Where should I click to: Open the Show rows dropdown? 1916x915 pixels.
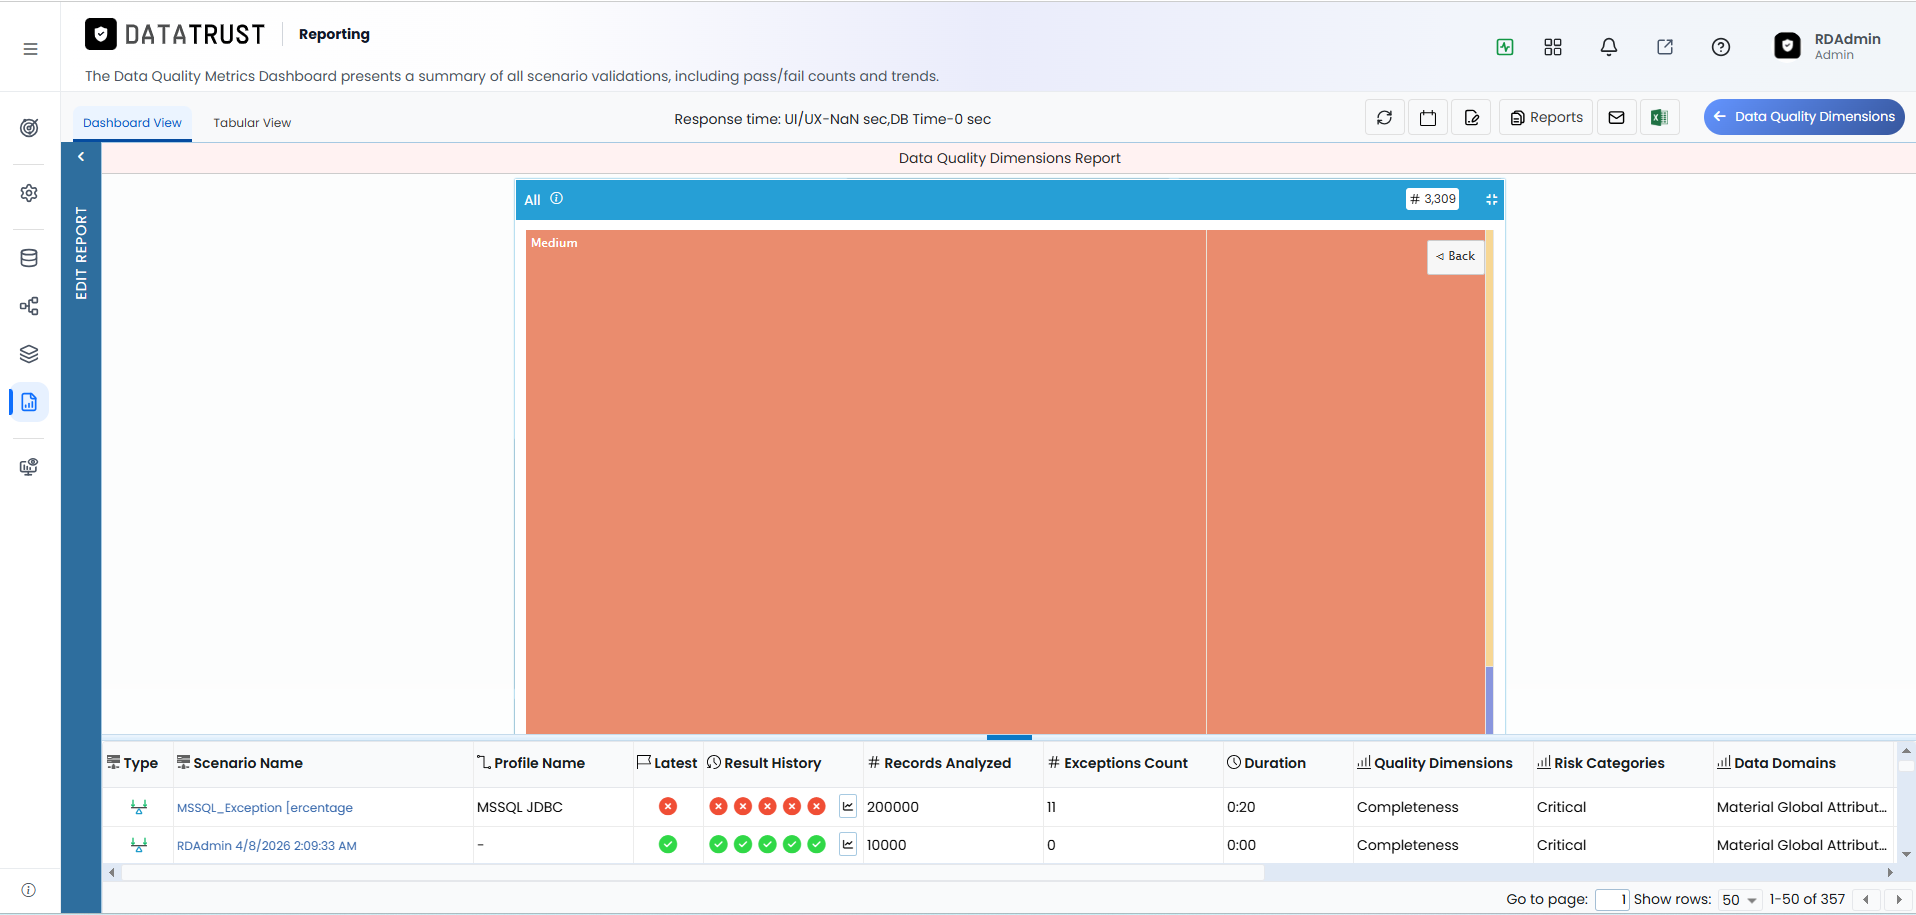tap(1740, 900)
